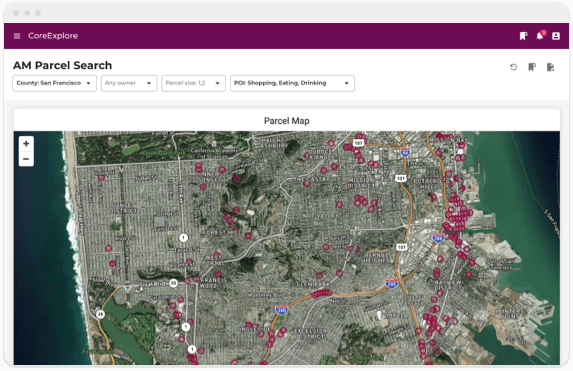The width and height of the screenshot is (573, 371).
Task: Save search with the bookmark icon below header
Action: (532, 67)
